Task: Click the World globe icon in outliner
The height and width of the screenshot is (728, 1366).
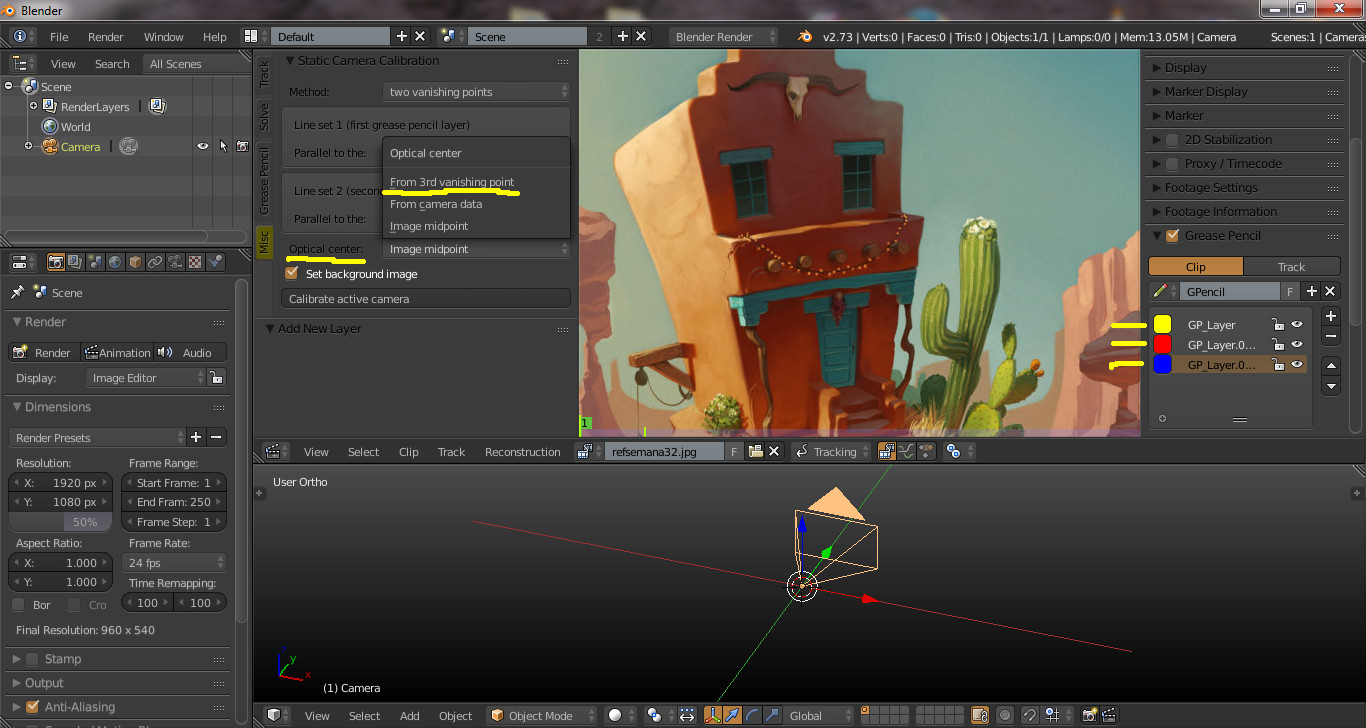Action: [x=50, y=127]
